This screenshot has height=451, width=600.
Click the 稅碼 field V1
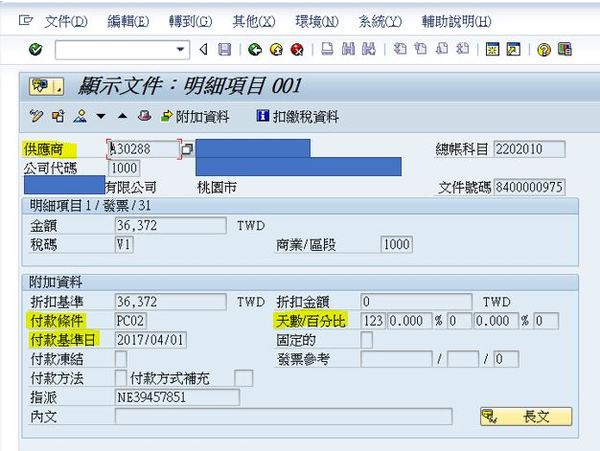[x=124, y=244]
